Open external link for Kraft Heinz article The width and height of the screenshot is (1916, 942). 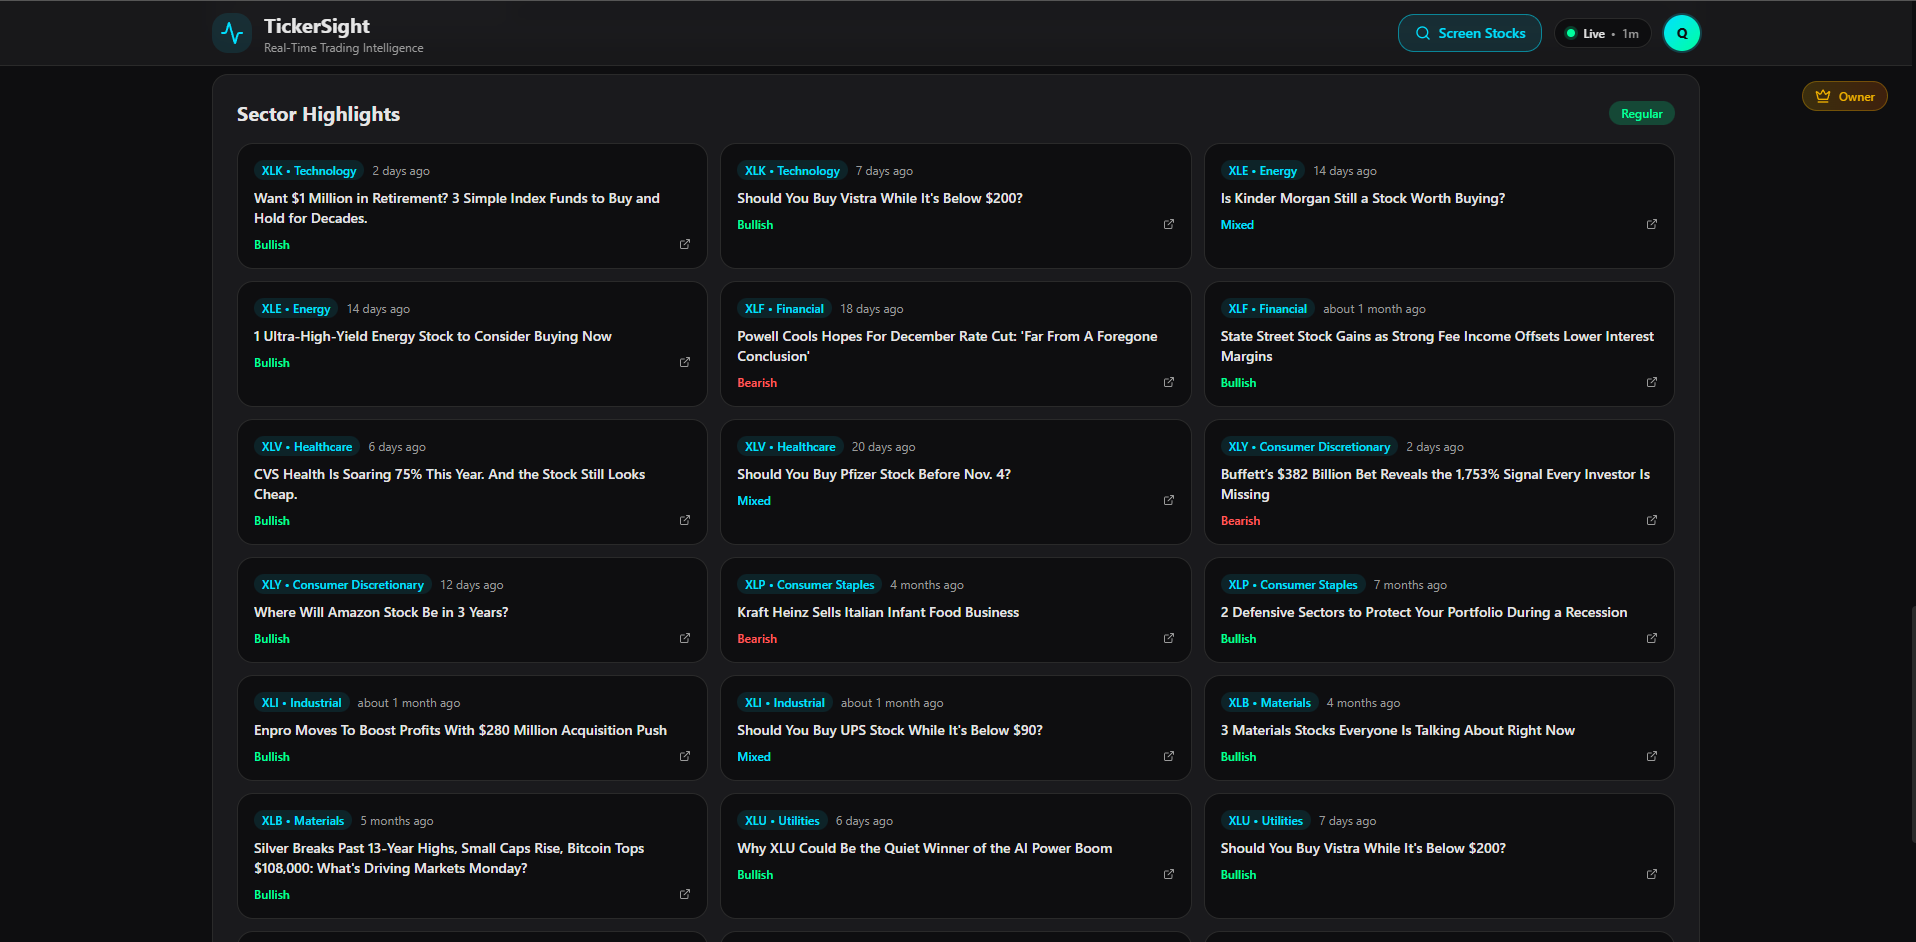click(1168, 638)
